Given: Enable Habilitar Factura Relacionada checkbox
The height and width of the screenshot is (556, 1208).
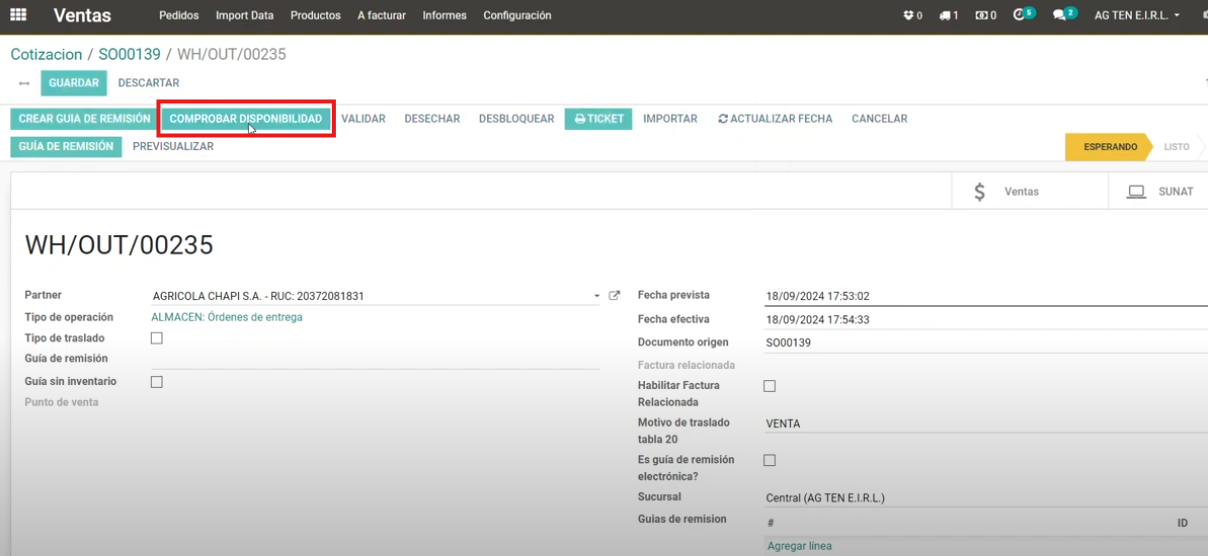Looking at the screenshot, I should pyautogui.click(x=769, y=386).
